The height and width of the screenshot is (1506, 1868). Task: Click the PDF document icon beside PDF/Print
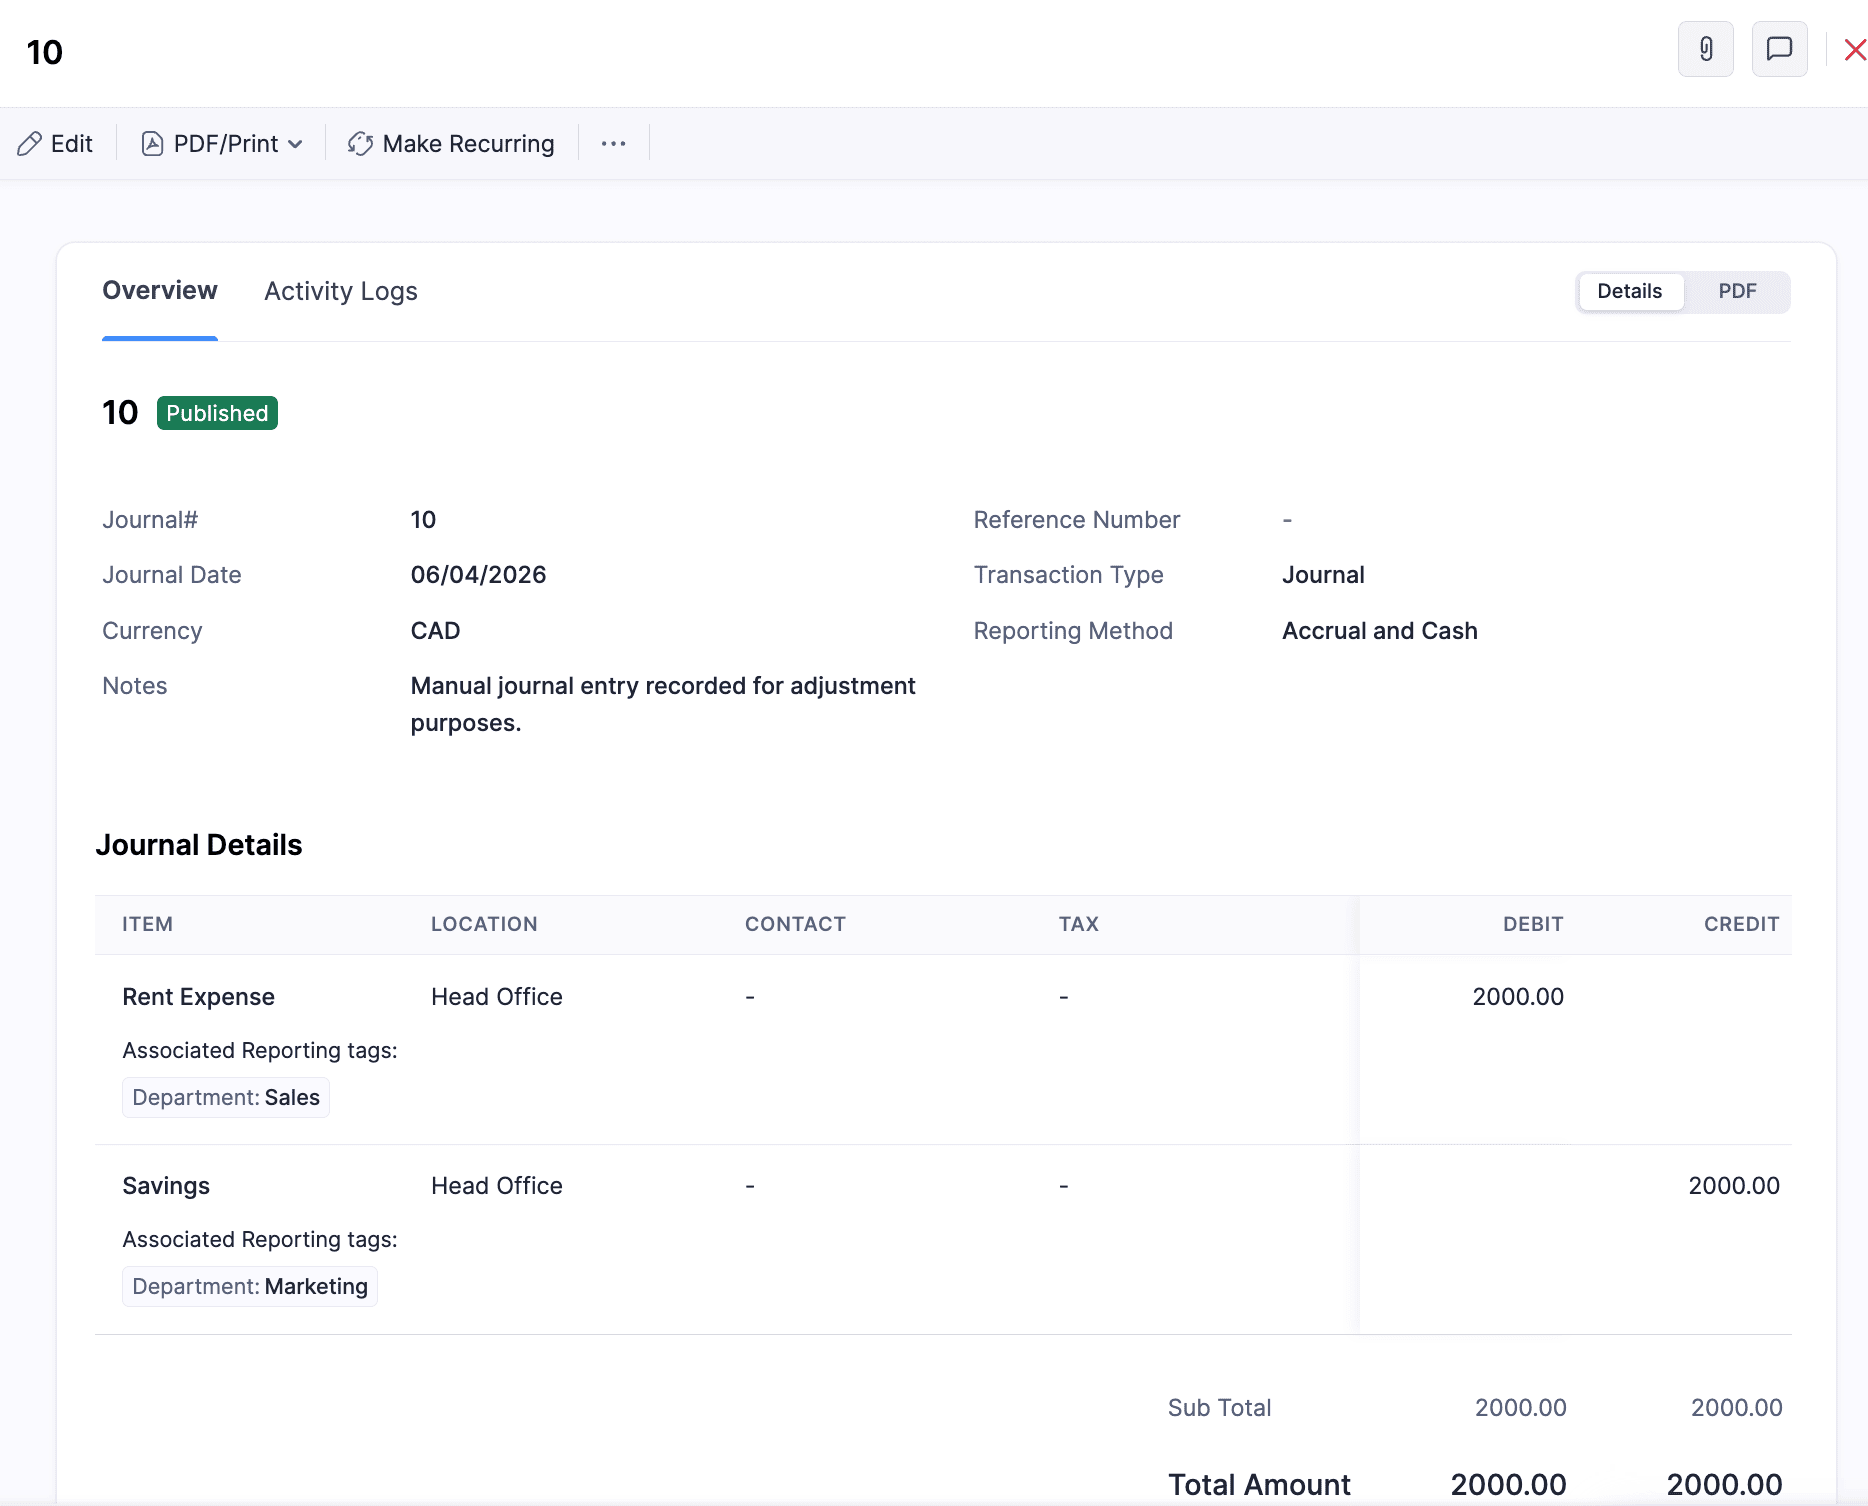pyautogui.click(x=153, y=143)
